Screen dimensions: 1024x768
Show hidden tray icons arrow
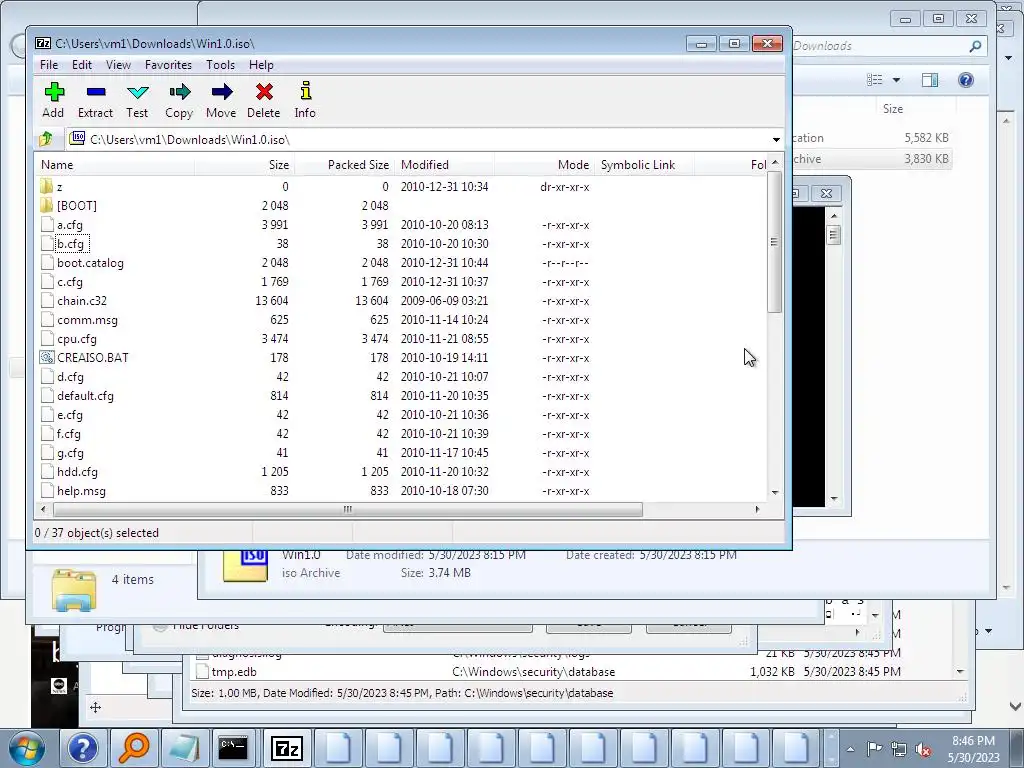850,750
